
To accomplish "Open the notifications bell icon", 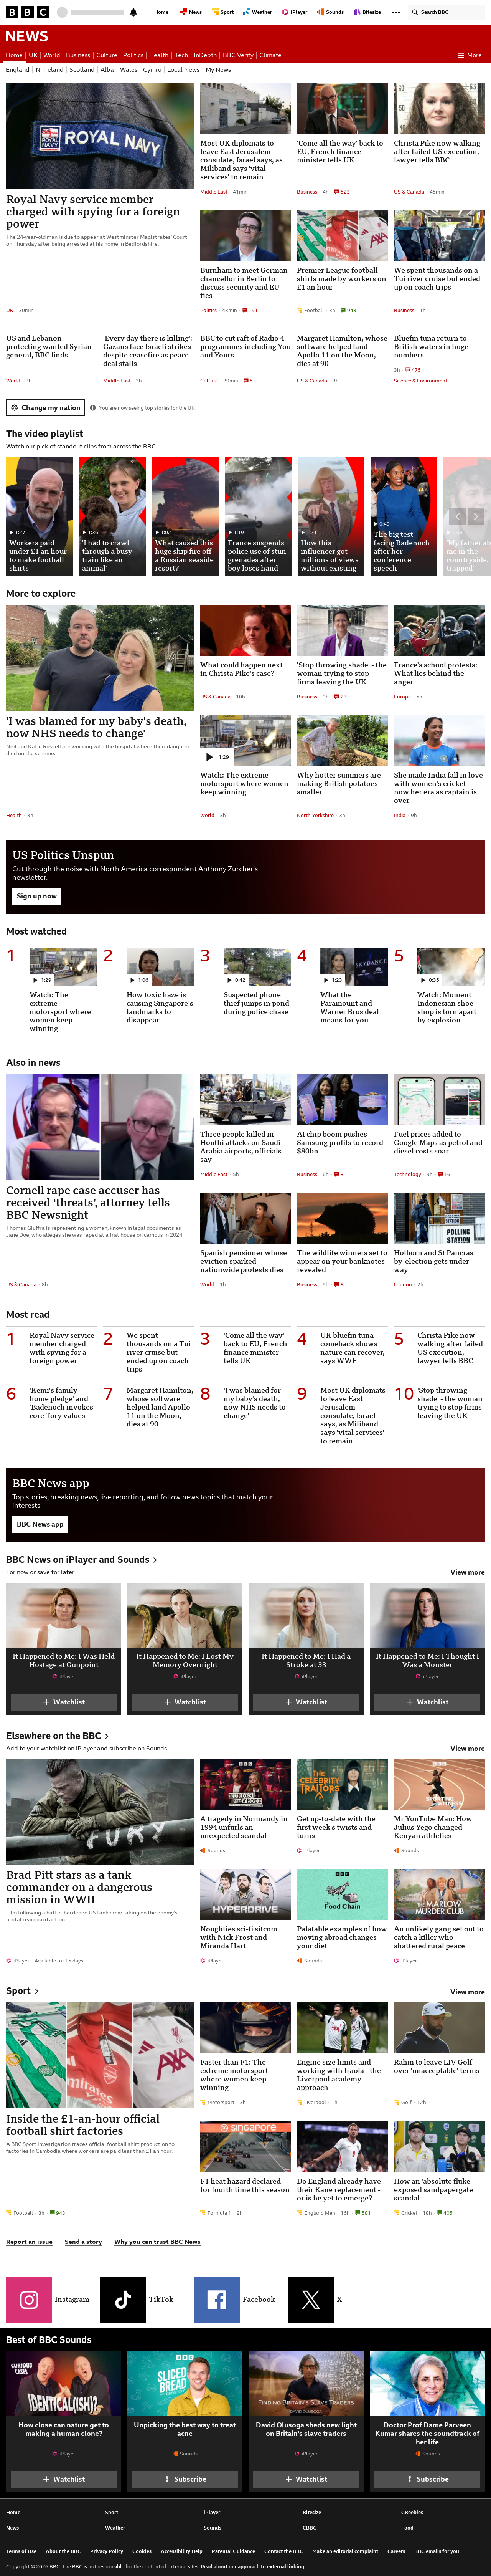I will point(134,12).
